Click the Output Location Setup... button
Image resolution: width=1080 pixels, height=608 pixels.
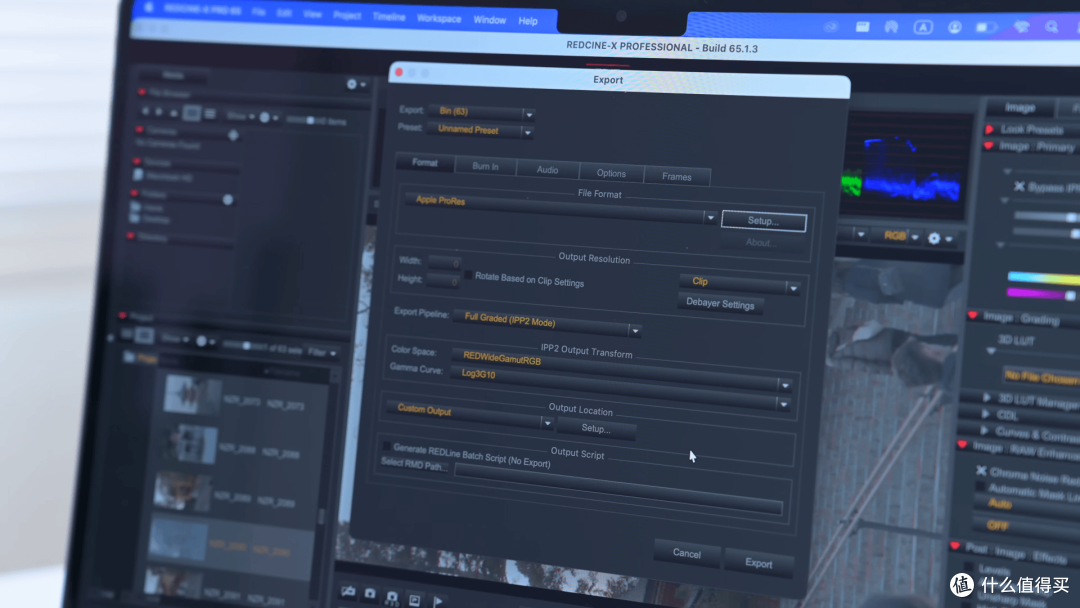pos(596,428)
